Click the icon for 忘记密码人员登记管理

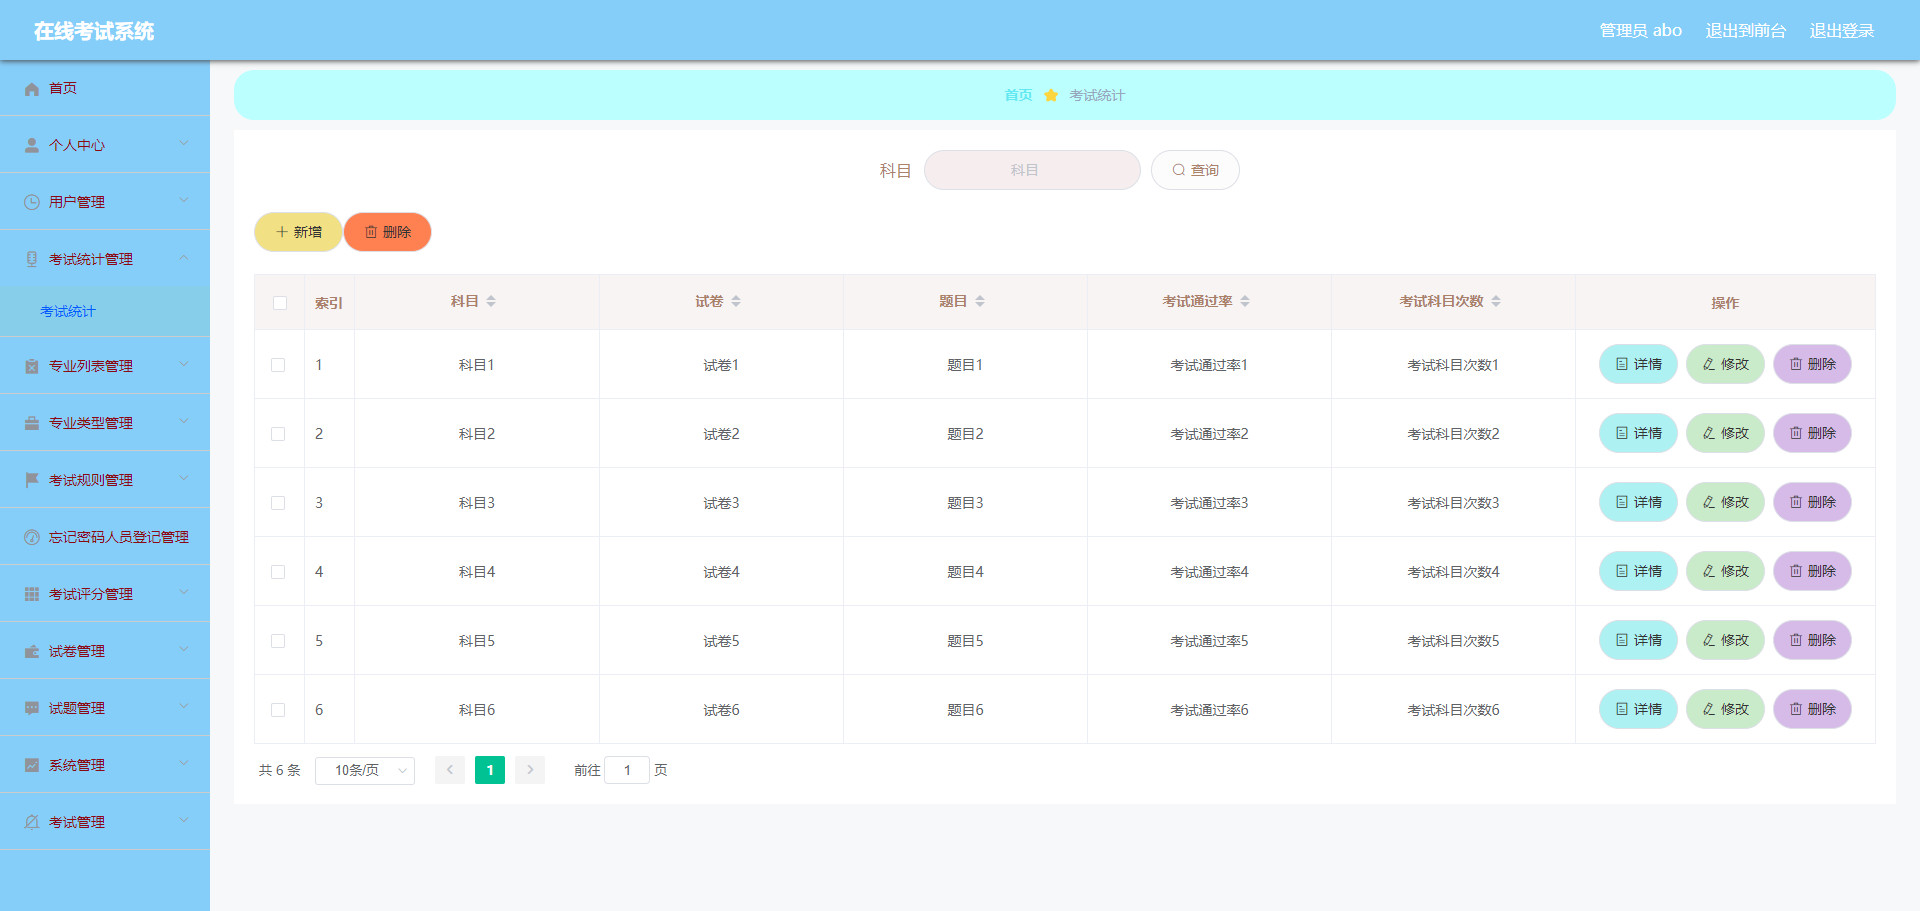32,538
